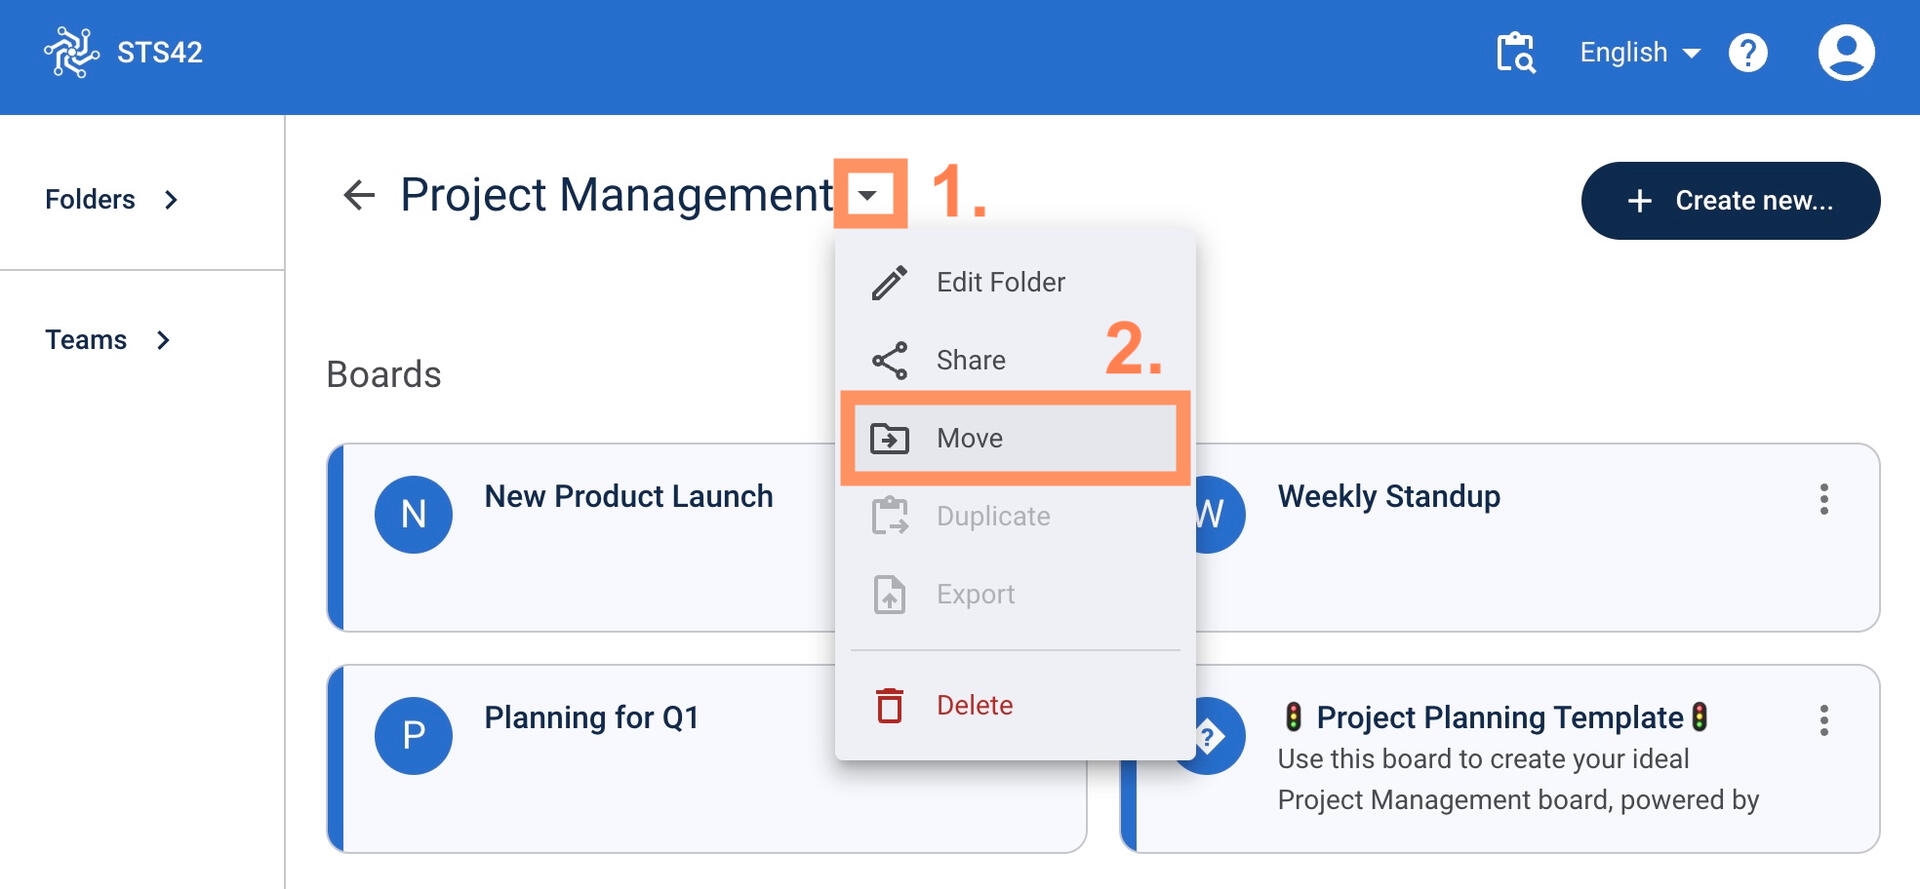The width and height of the screenshot is (1920, 889).
Task: Click the Create new... button
Action: click(1730, 201)
